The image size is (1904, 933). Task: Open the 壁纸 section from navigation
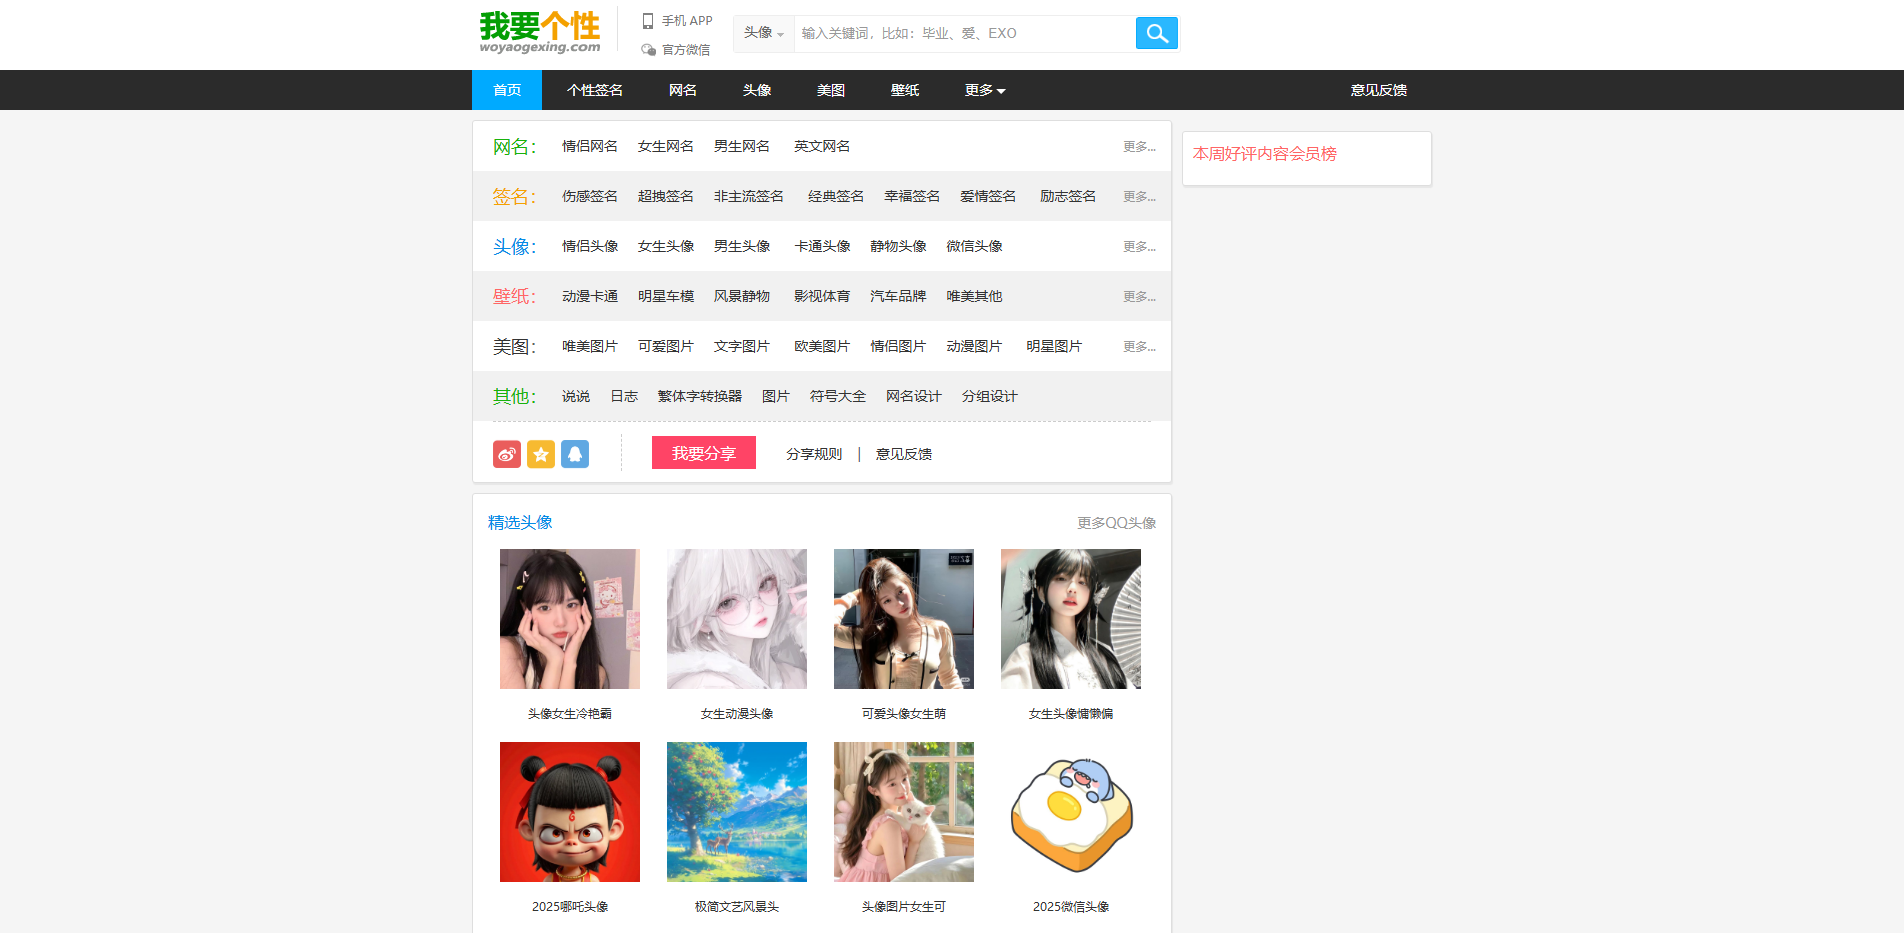tap(903, 90)
